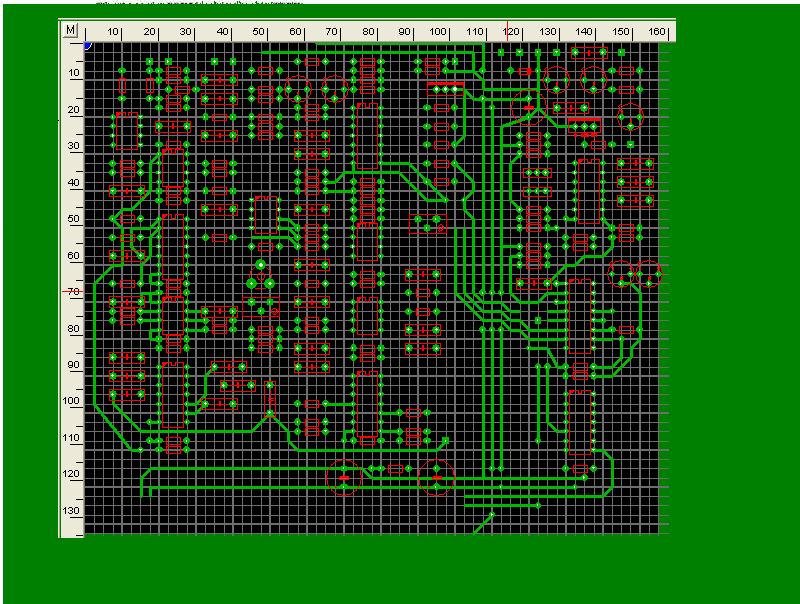Click label 10 on the horizontal ruler
The image size is (800, 604).
pyautogui.click(x=113, y=32)
